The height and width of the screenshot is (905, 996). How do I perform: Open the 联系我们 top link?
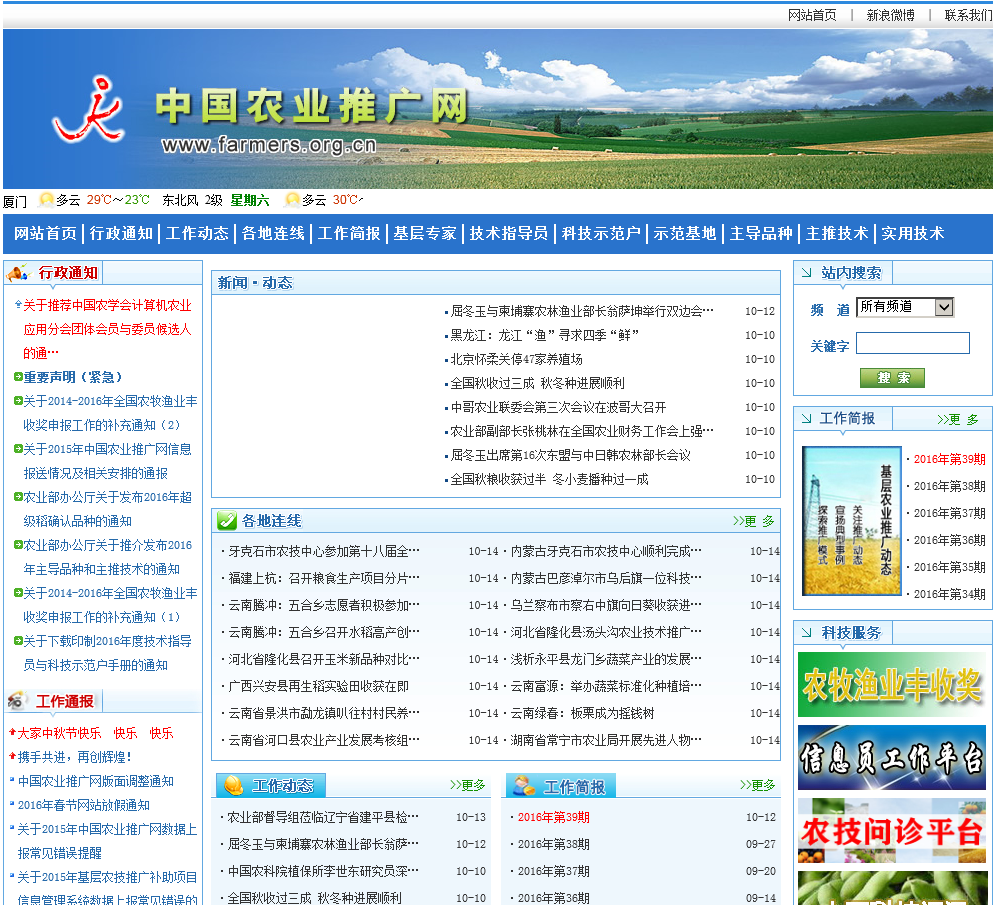point(968,15)
